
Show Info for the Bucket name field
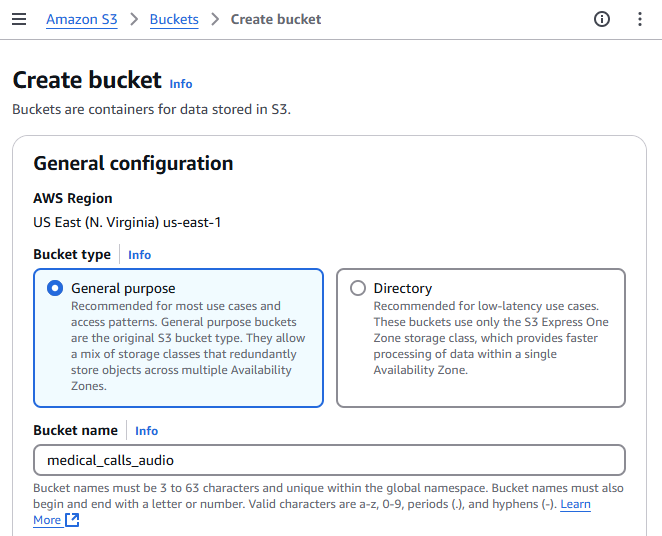(x=147, y=431)
